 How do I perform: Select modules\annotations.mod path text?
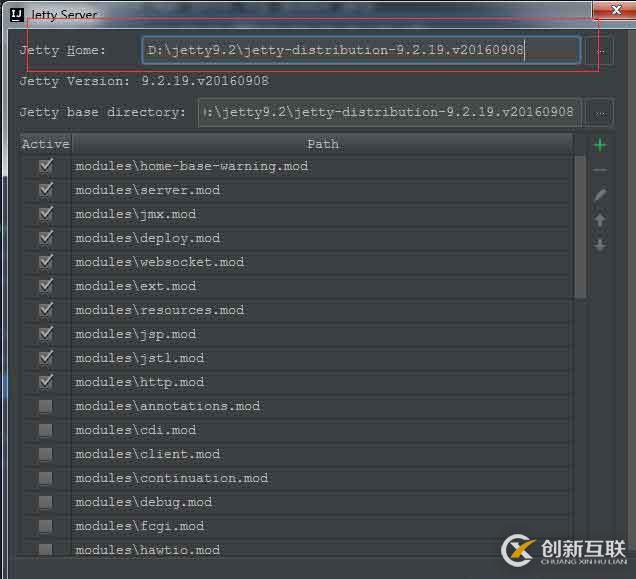(x=168, y=406)
